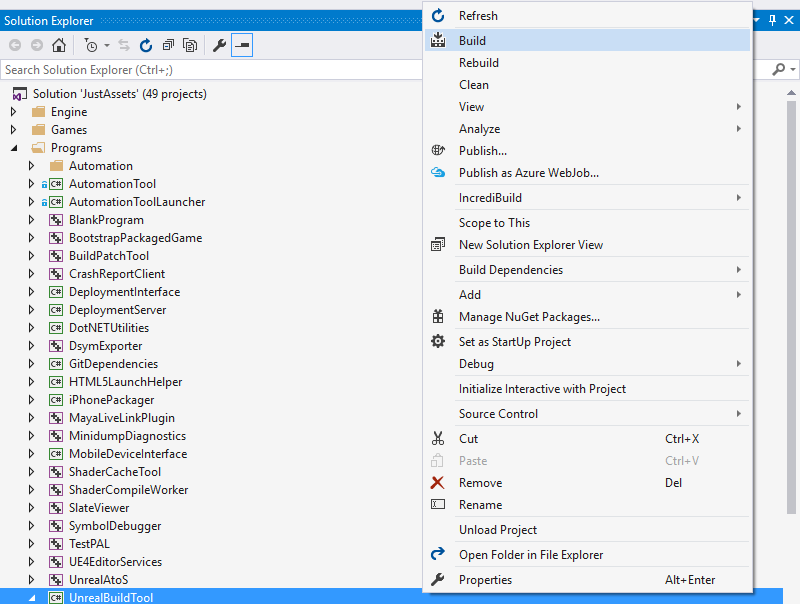
Task: Select the Home icon in the toolbar
Action: (60, 44)
